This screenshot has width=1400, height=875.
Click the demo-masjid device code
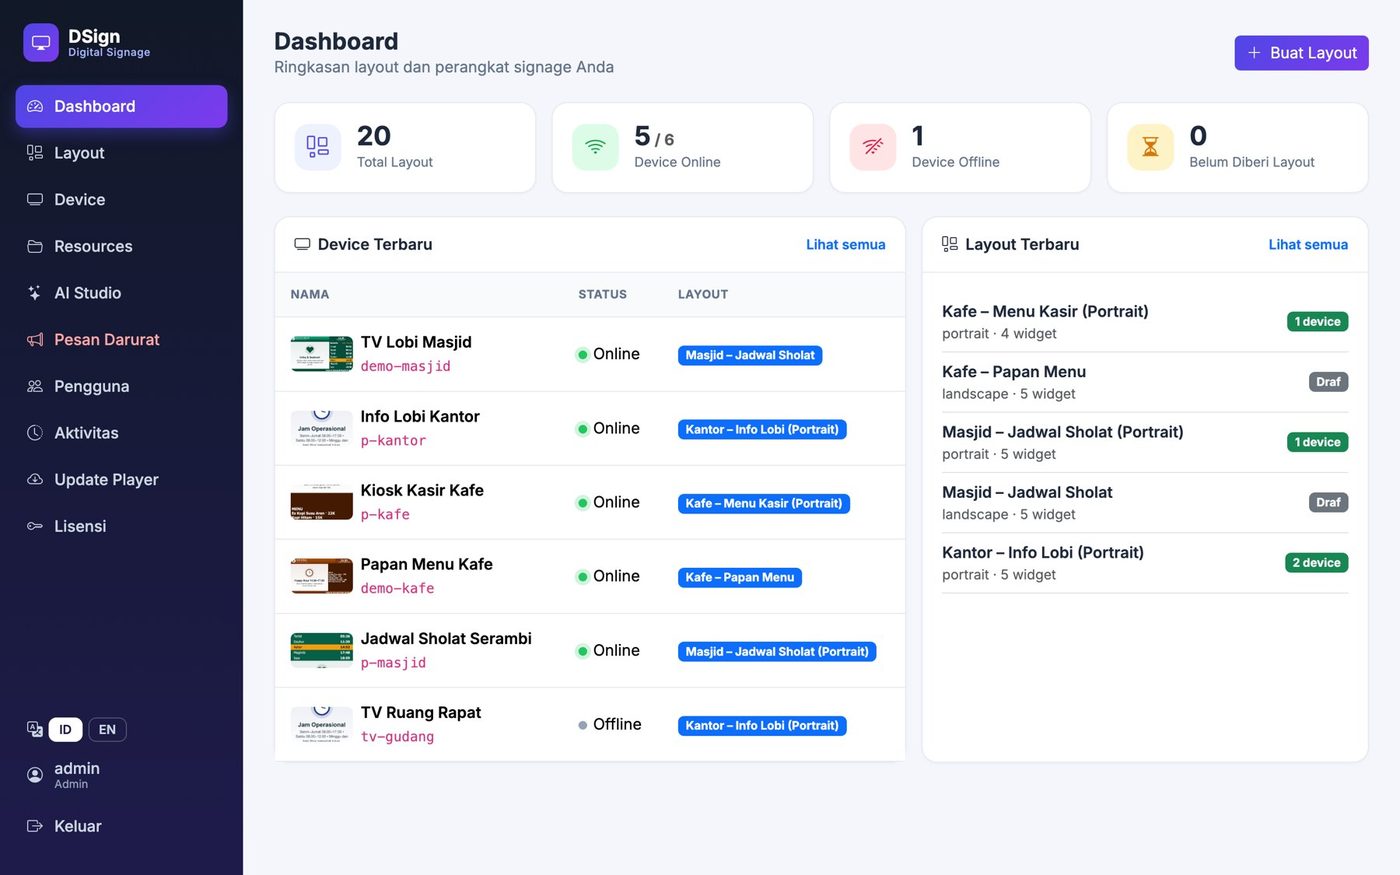(405, 367)
